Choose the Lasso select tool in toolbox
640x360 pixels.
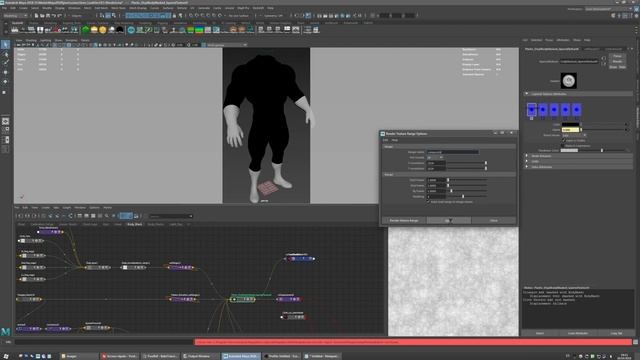tap(5, 54)
